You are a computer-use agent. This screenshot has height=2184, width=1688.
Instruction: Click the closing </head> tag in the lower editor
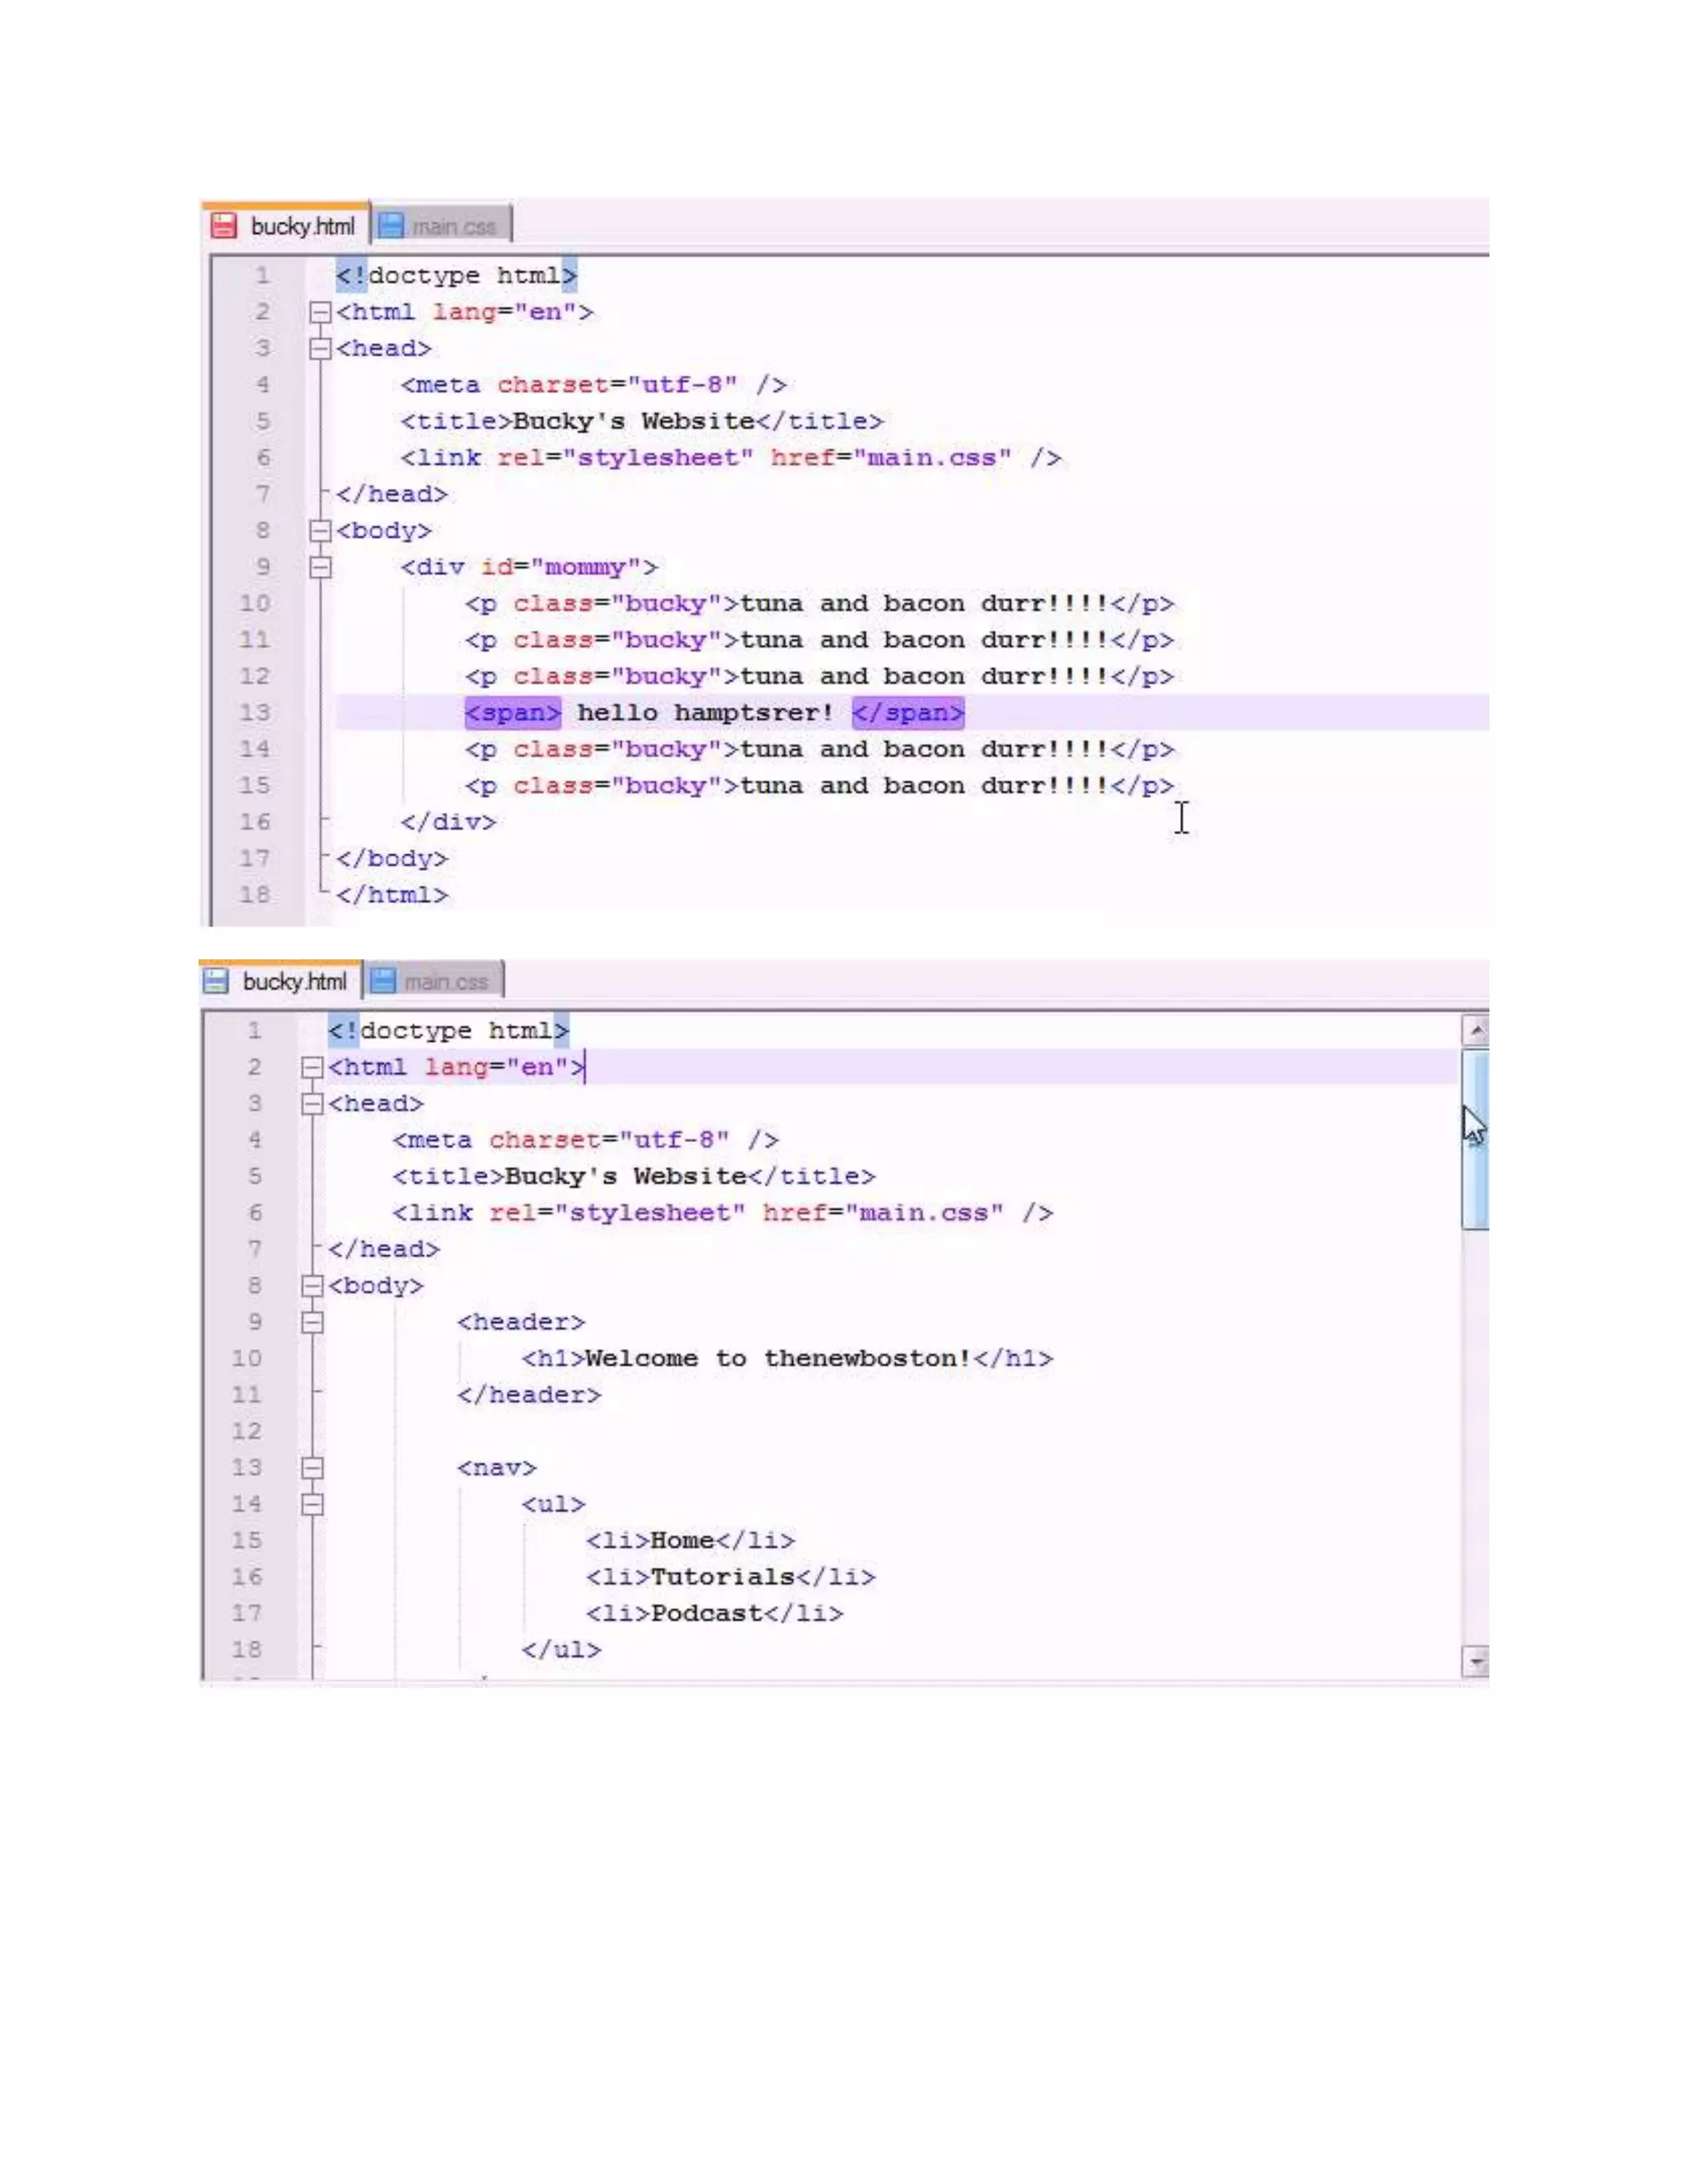coord(384,1250)
